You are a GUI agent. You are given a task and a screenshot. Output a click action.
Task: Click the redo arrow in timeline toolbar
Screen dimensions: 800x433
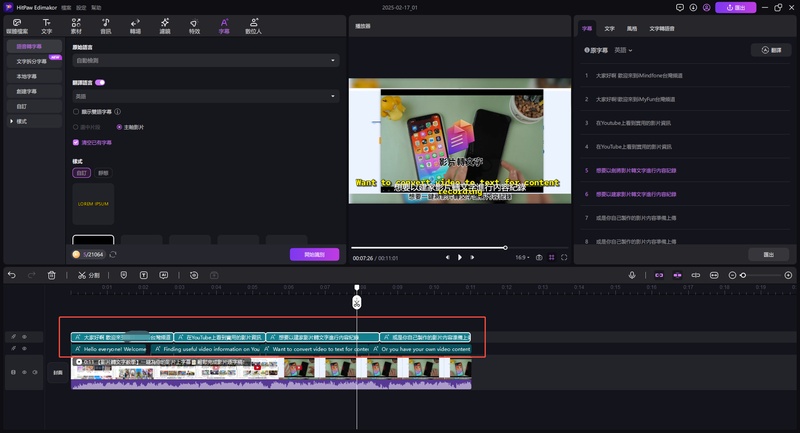[x=32, y=275]
